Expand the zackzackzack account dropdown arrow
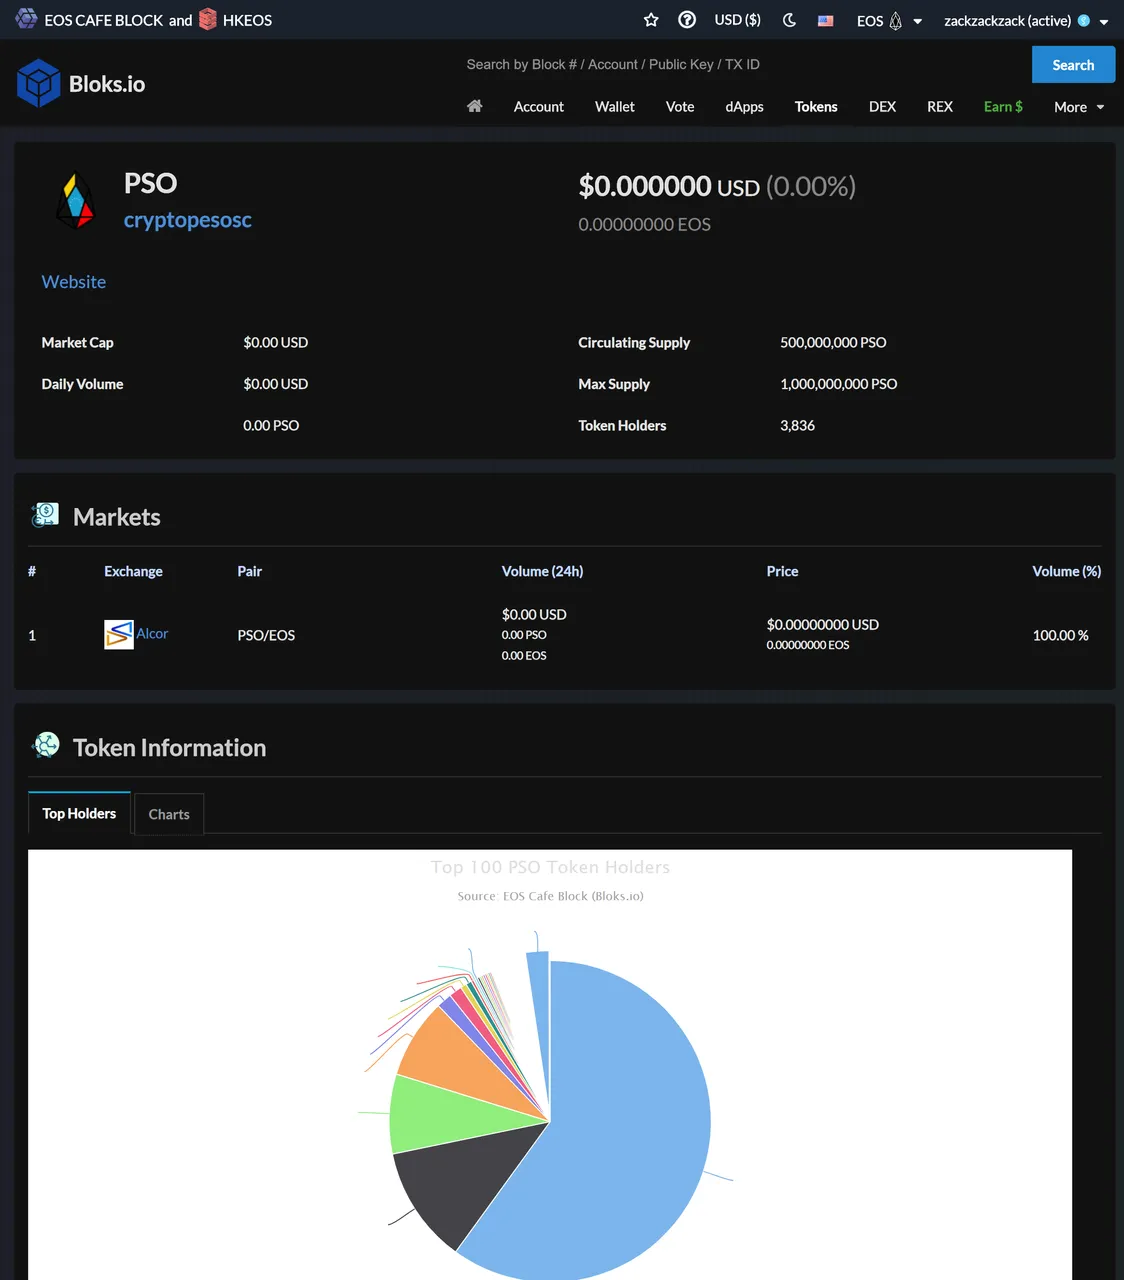Viewport: 1124px width, 1280px height. (x=1104, y=21)
